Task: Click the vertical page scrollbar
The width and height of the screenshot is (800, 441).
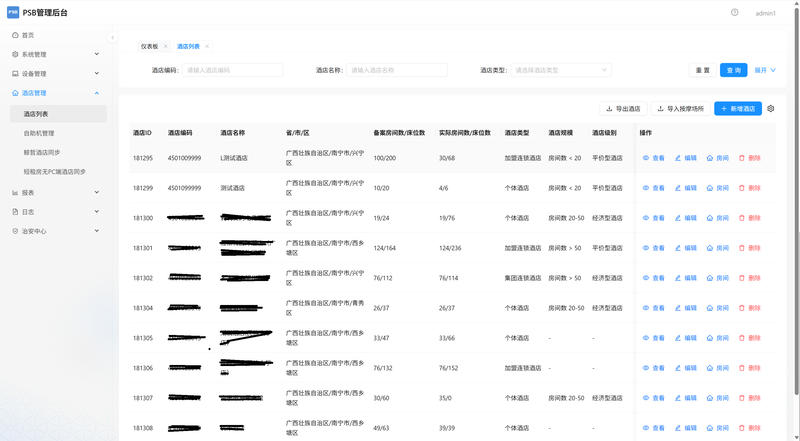Action: pyautogui.click(x=796, y=199)
